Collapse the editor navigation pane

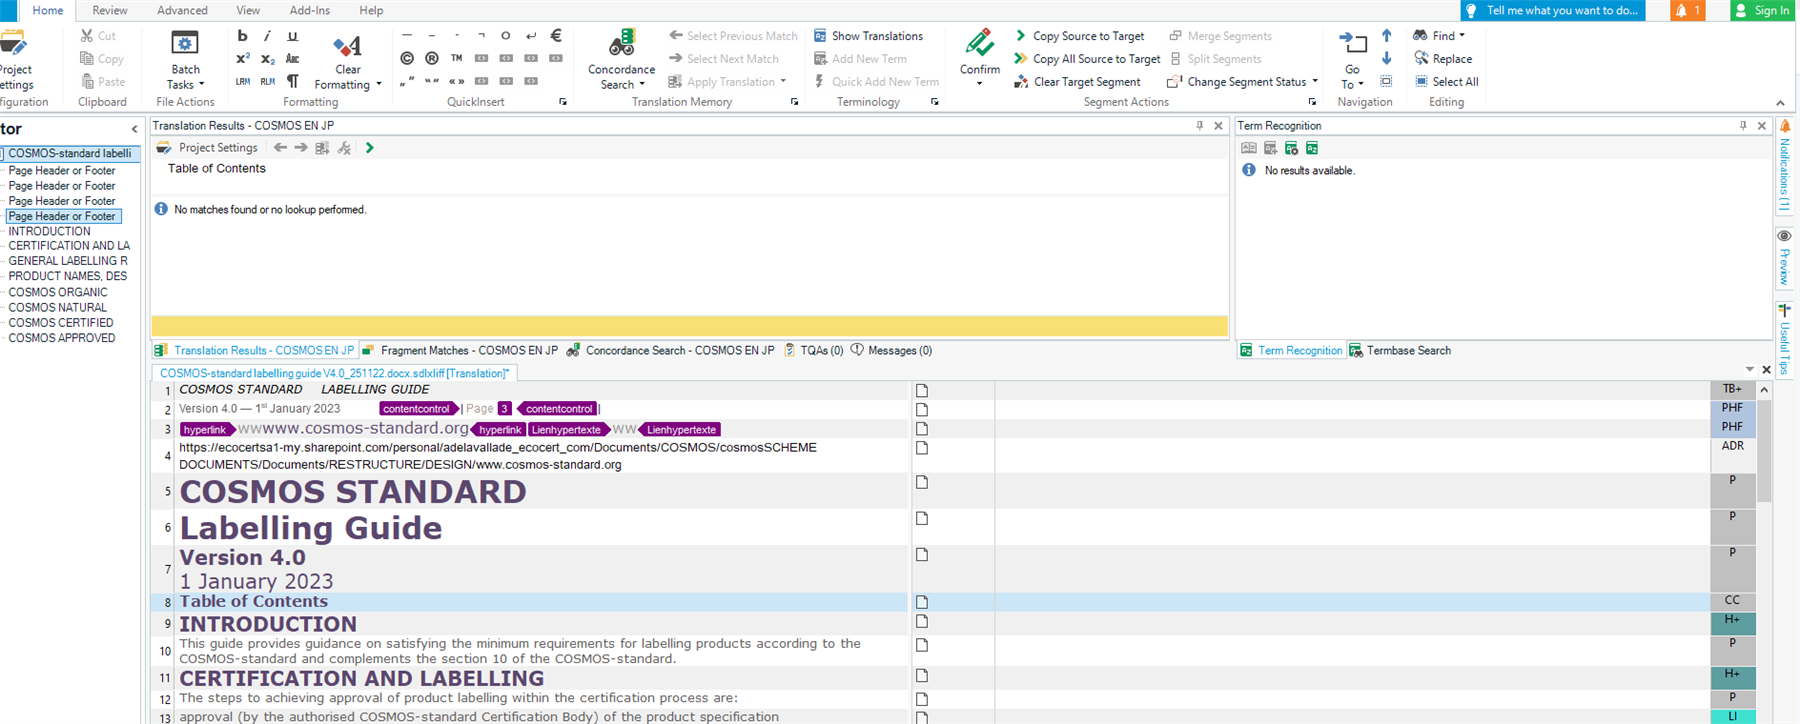(135, 129)
